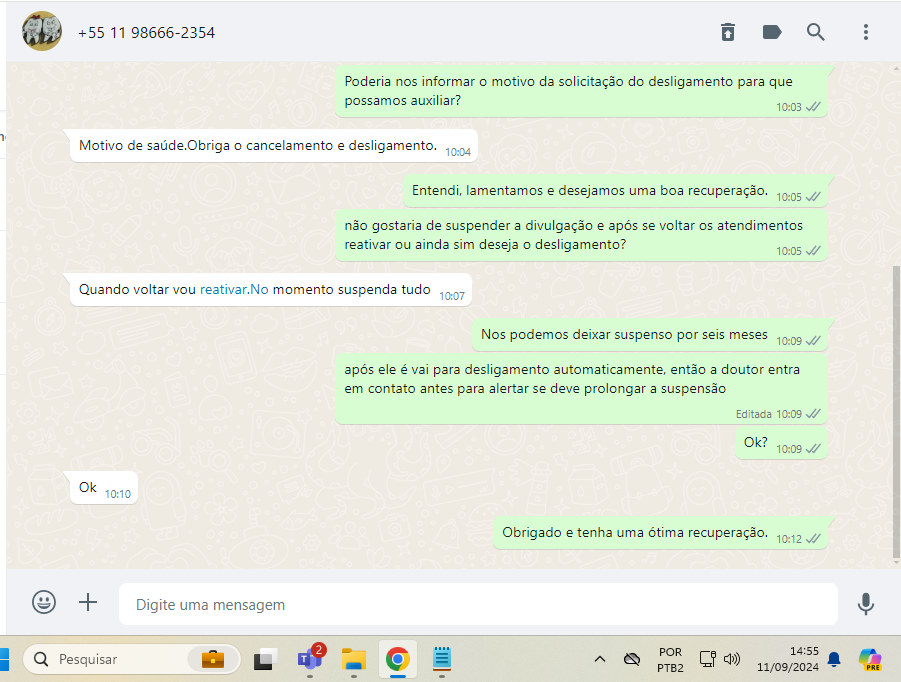Click the cloud sync-off tray icon

point(632,659)
